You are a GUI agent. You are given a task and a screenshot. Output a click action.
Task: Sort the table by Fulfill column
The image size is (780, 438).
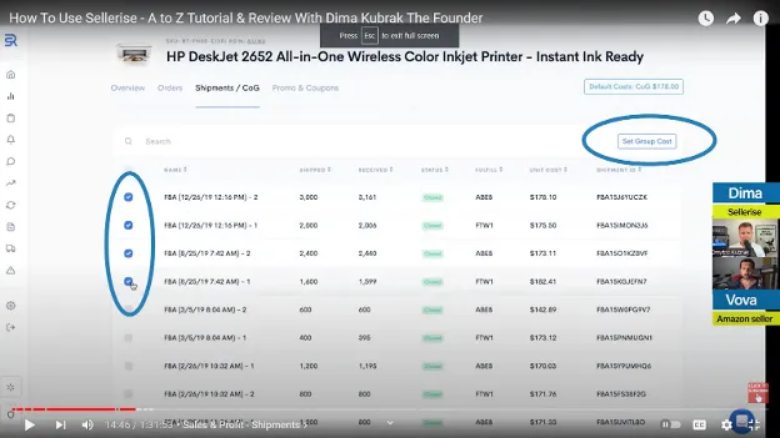click(489, 170)
